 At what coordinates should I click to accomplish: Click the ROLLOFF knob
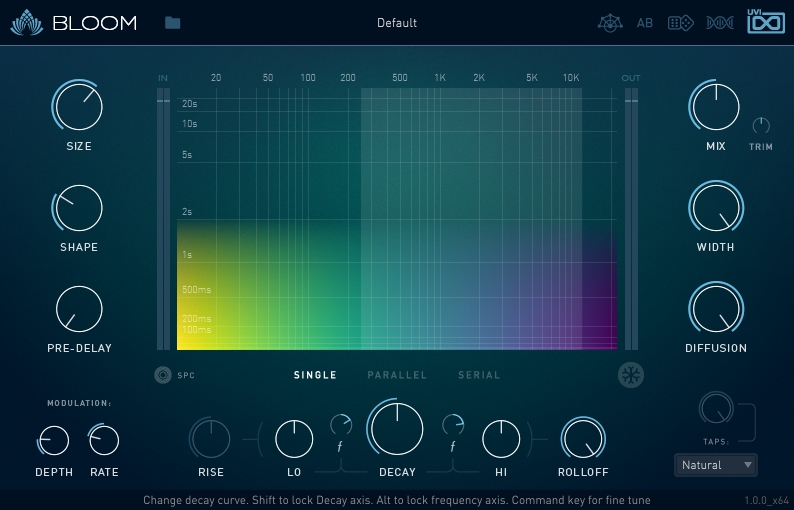tap(583, 439)
